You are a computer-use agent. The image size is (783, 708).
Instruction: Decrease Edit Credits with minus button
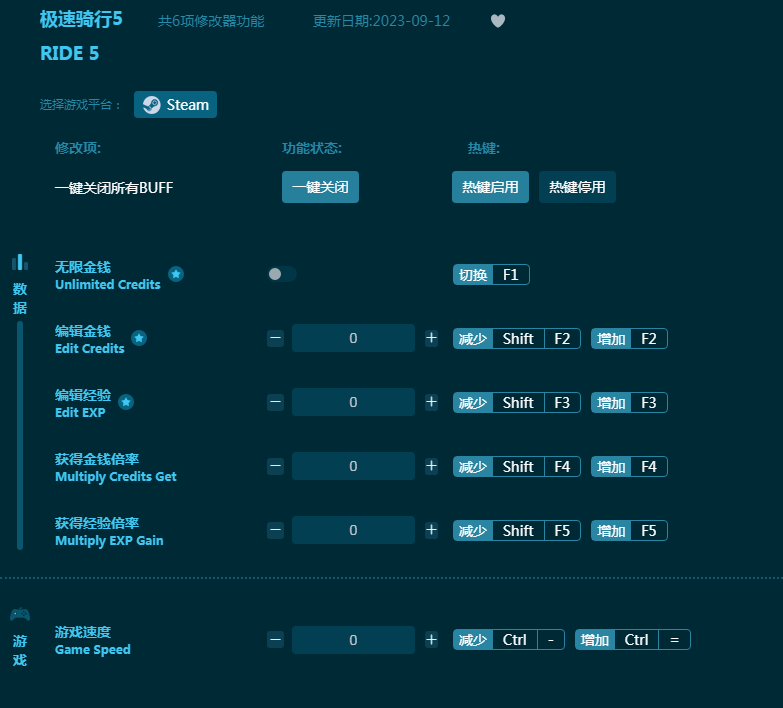click(275, 338)
